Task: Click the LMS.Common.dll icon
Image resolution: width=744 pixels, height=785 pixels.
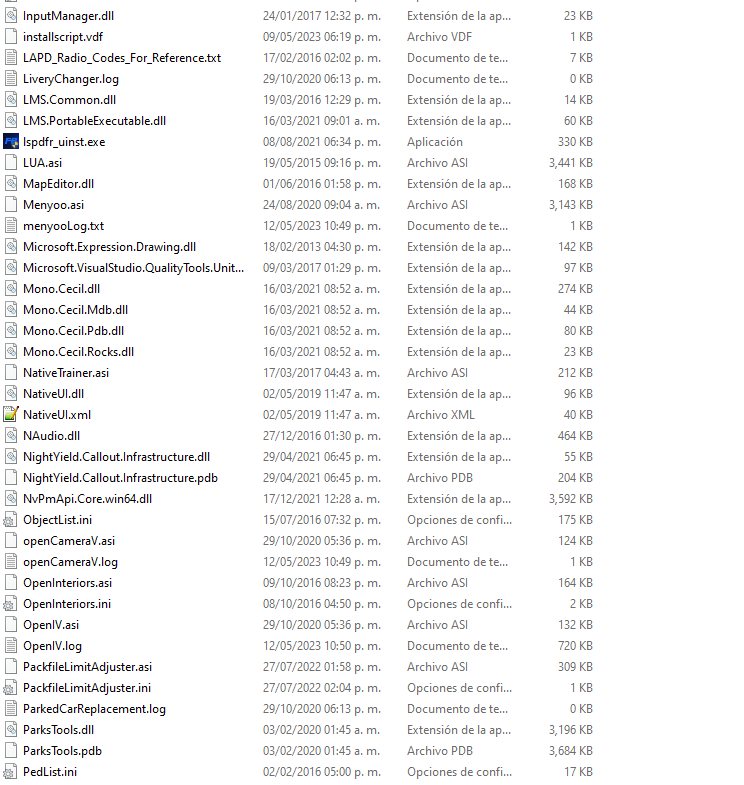Action: coord(11,100)
